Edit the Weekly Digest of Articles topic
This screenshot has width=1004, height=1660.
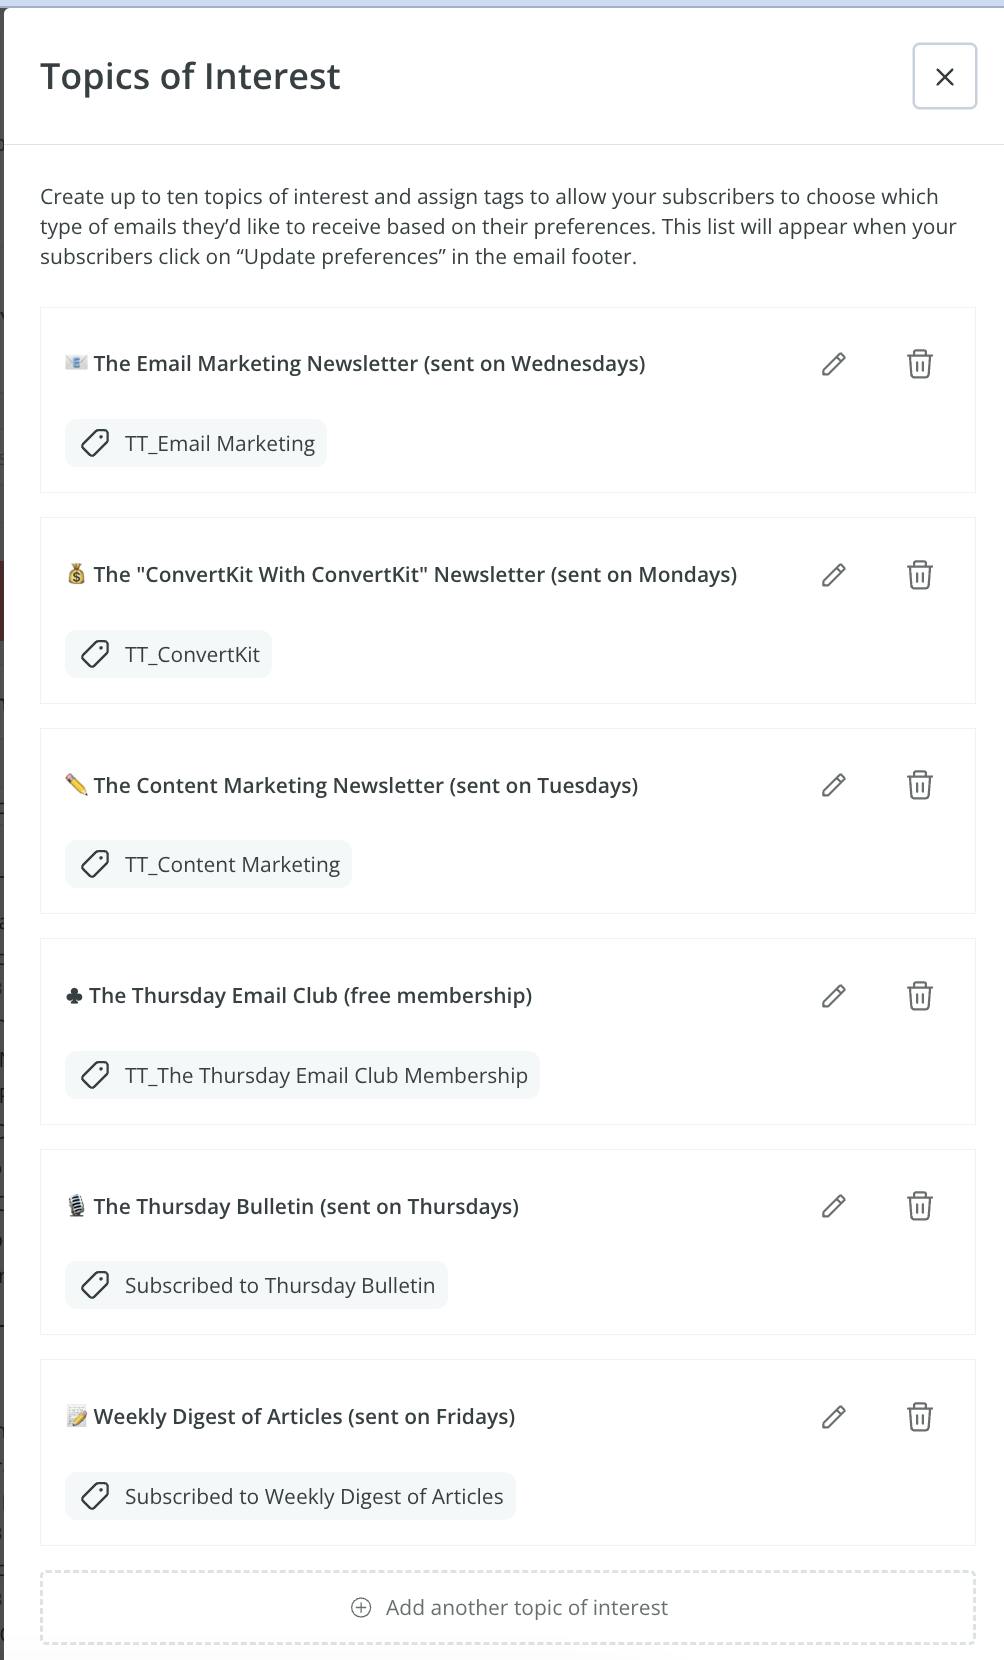click(833, 1417)
